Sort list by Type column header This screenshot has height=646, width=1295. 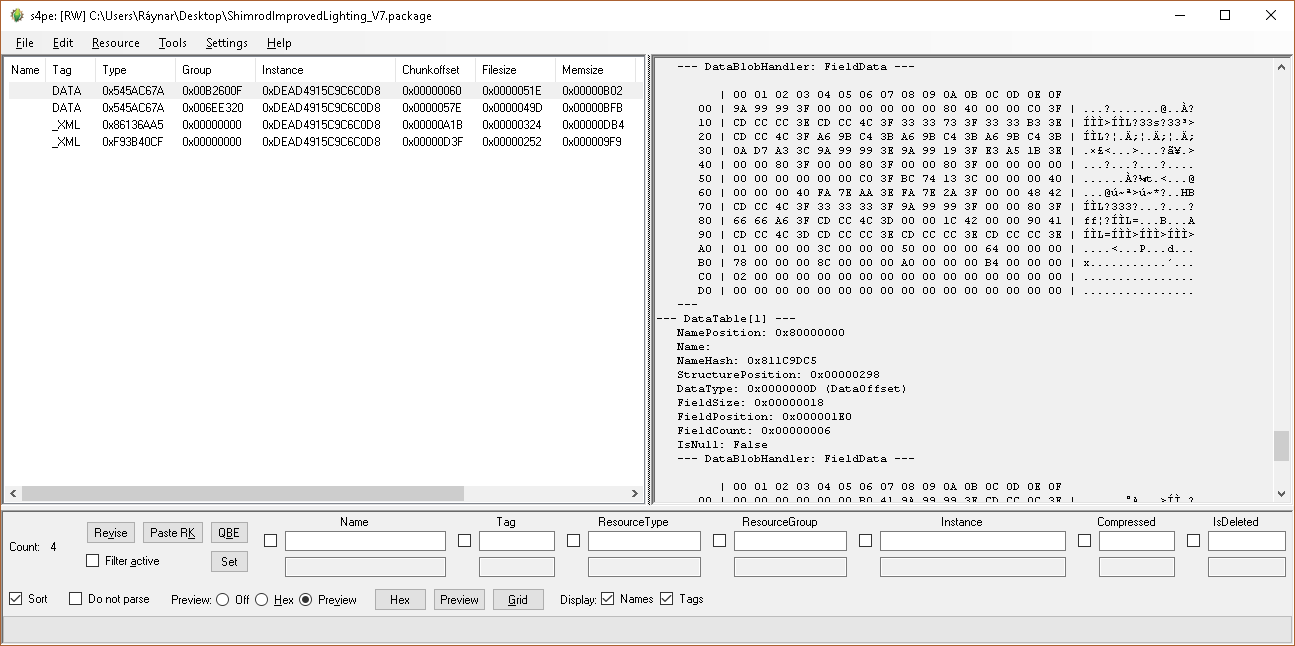[136, 70]
